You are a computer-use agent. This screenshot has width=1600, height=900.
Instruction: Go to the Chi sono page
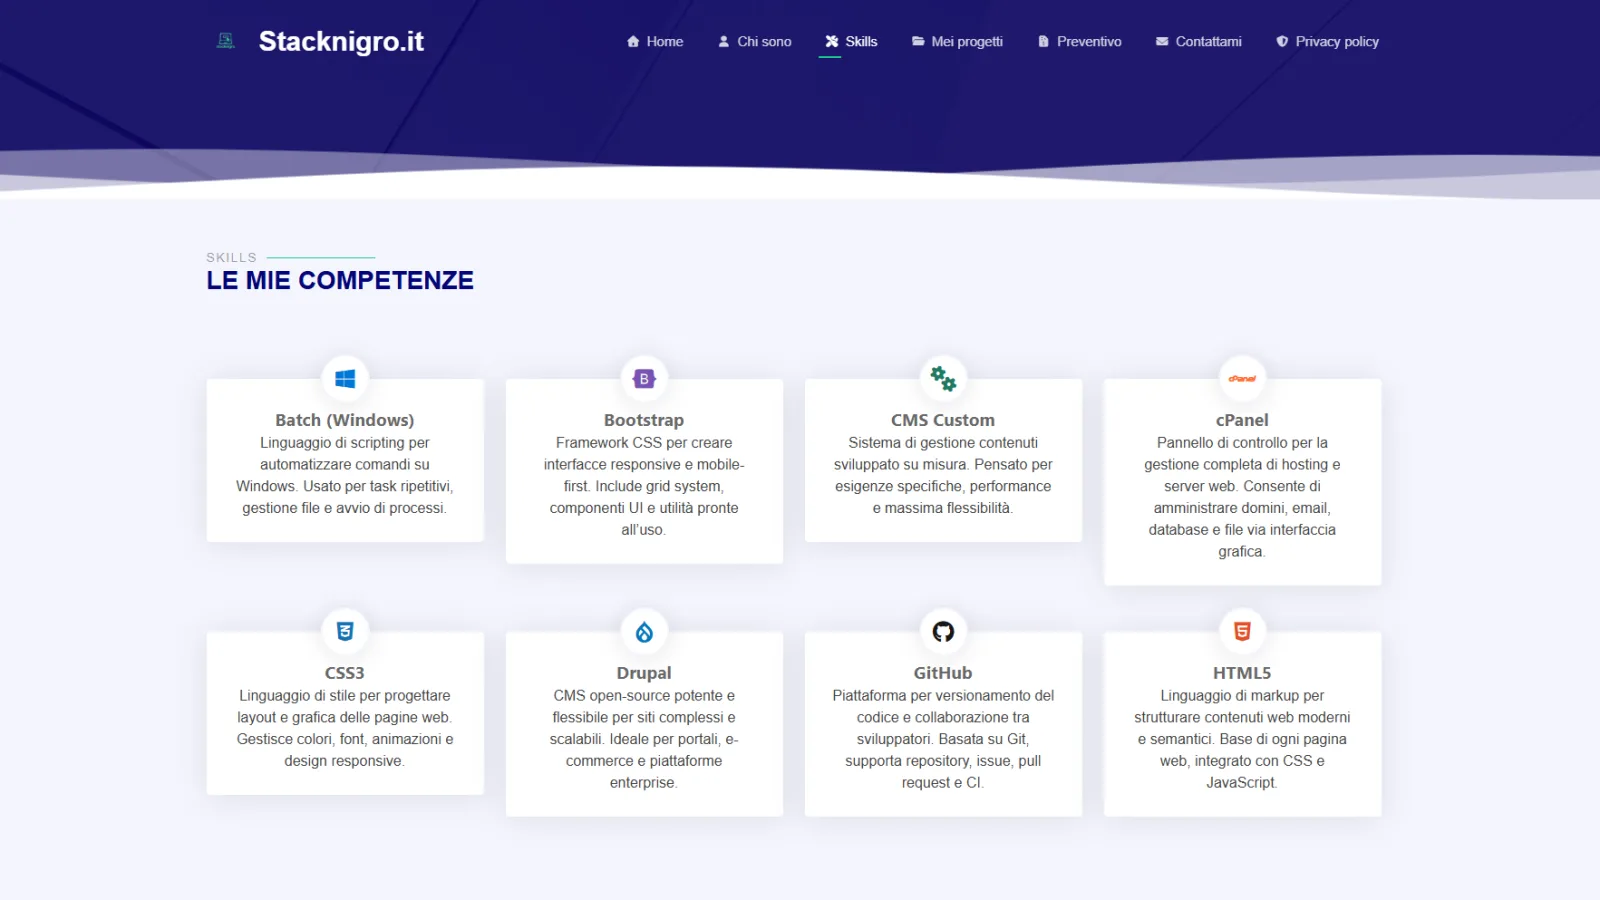[x=755, y=42]
